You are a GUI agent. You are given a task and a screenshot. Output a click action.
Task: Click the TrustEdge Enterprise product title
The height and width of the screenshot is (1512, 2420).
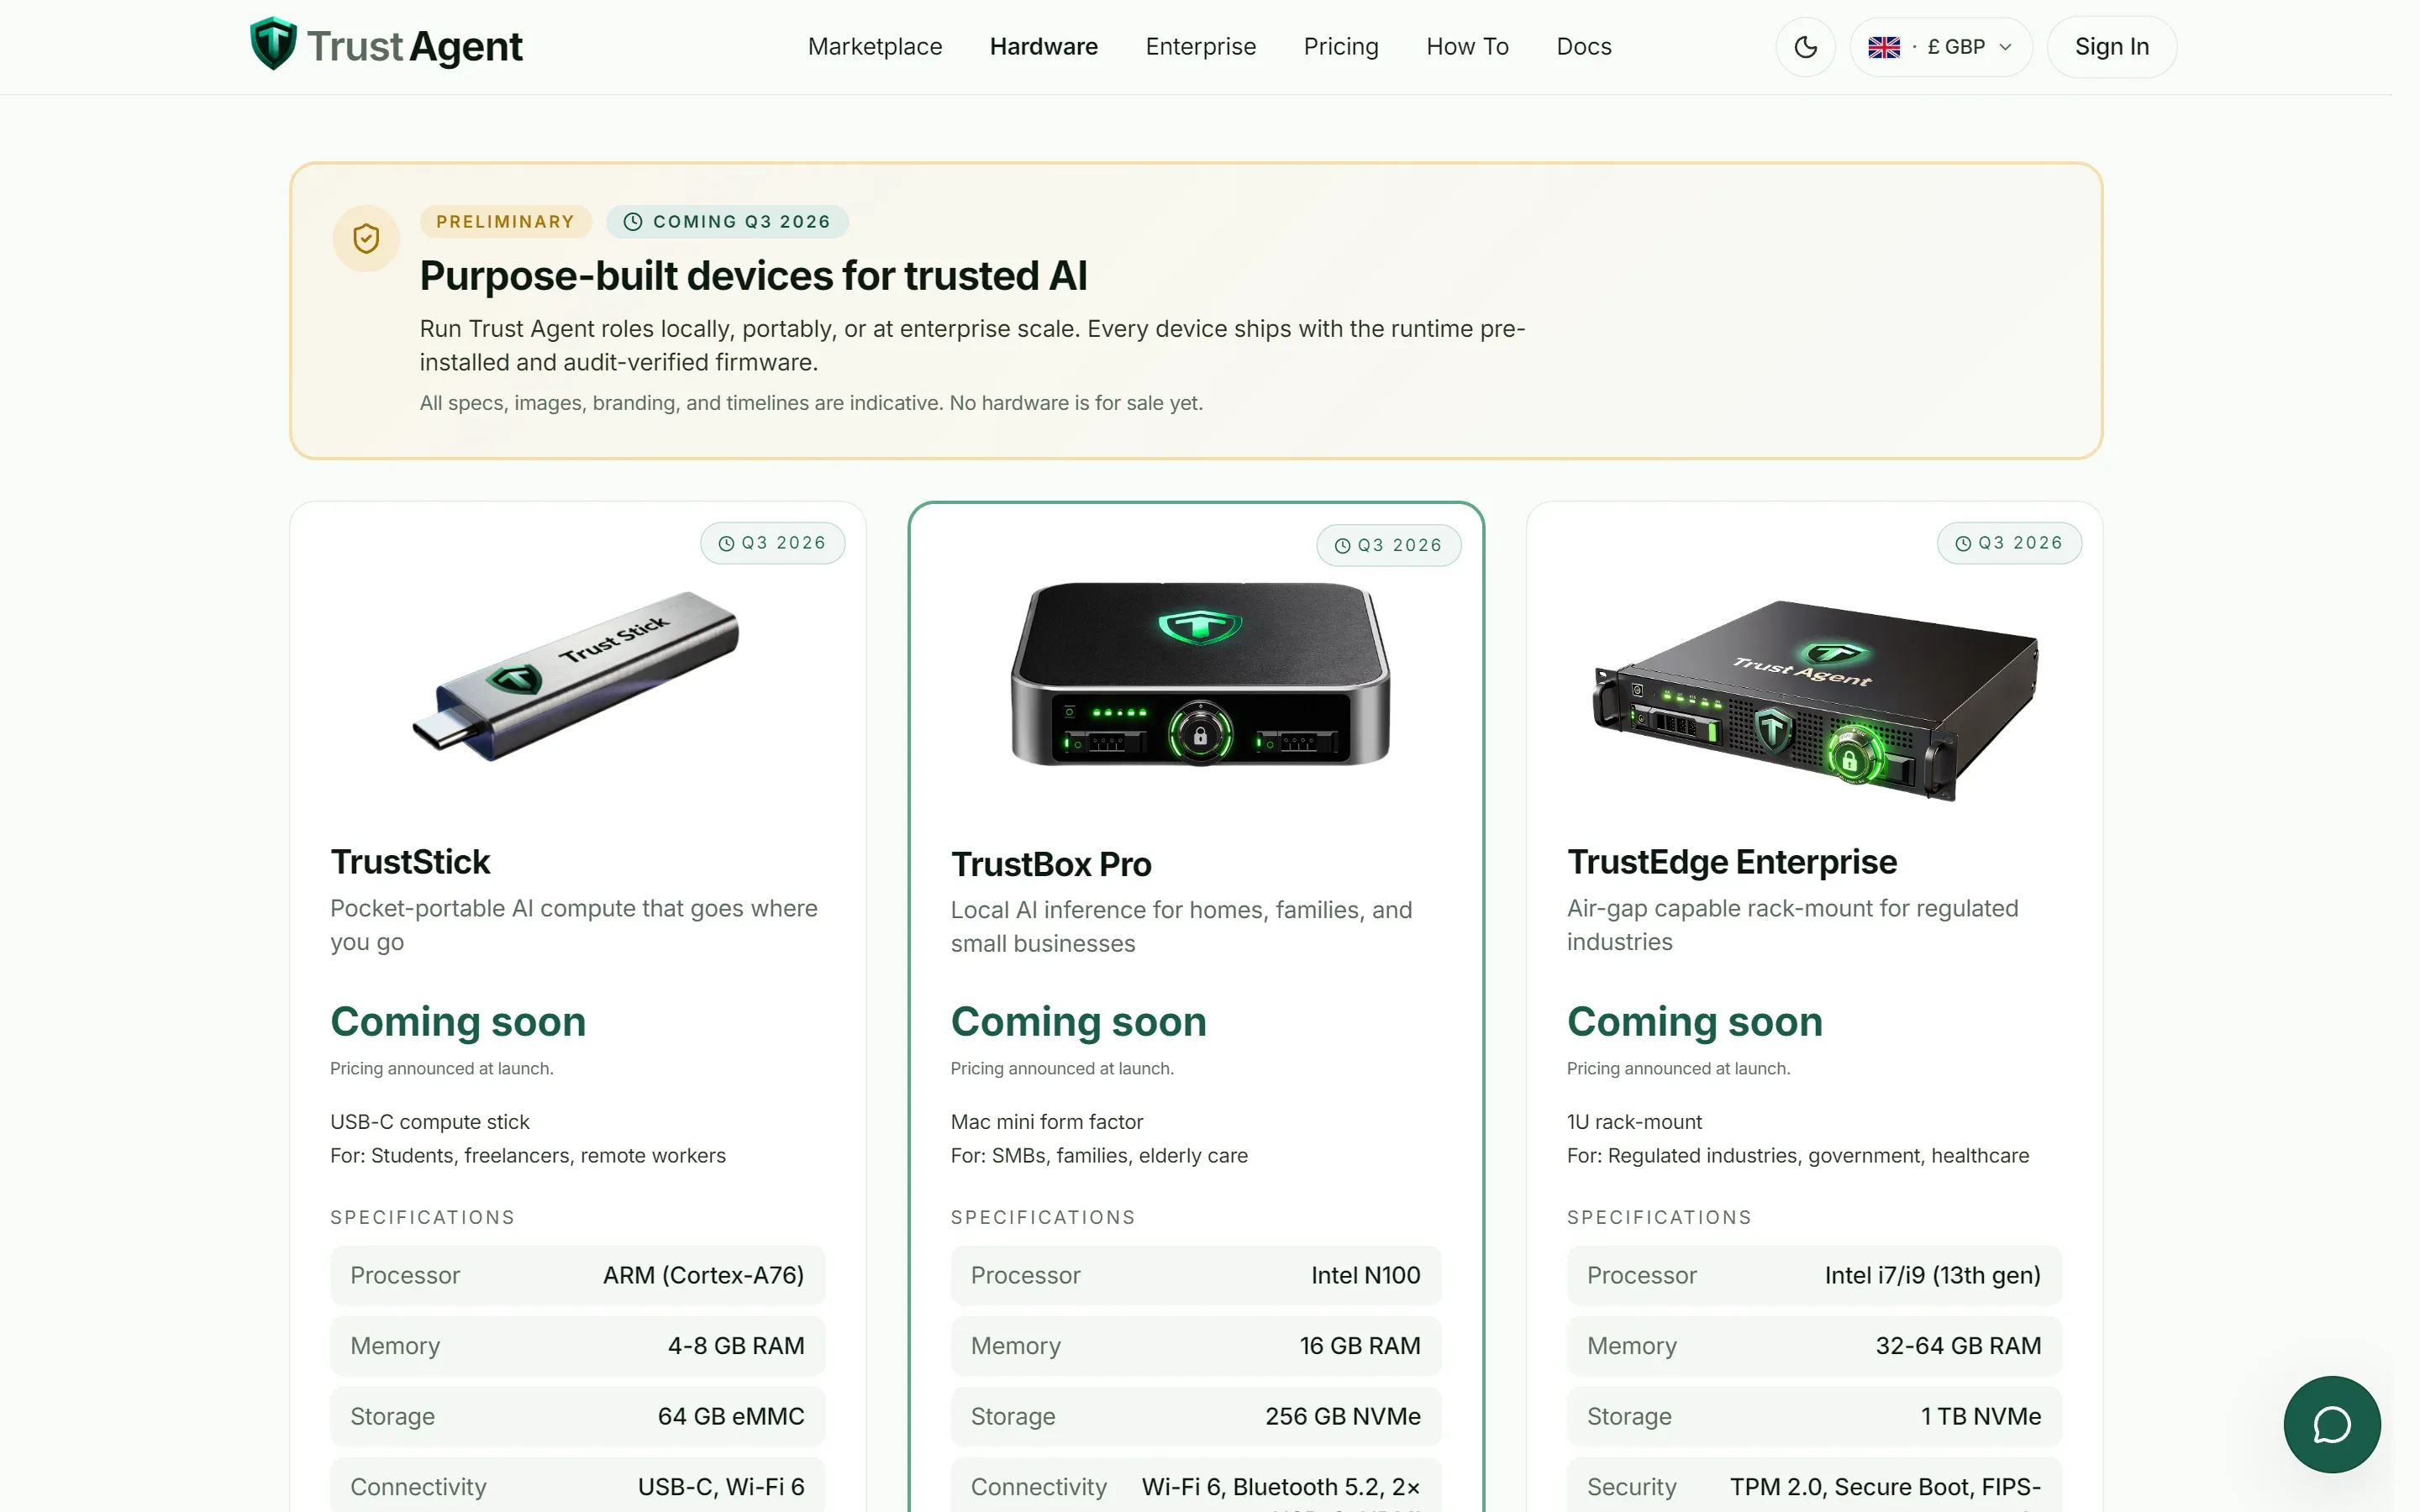(1731, 862)
